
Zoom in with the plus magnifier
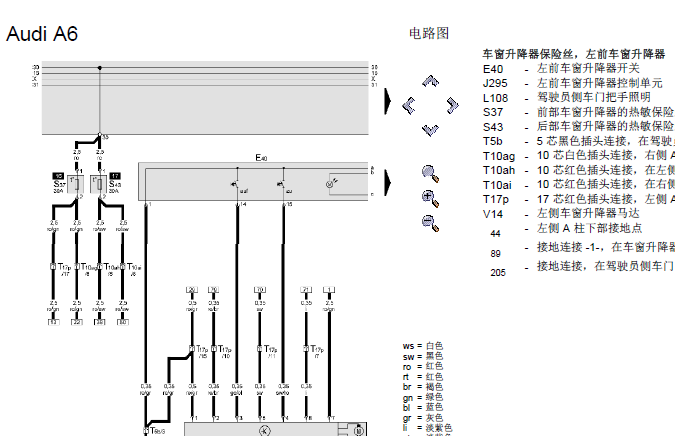(430, 198)
